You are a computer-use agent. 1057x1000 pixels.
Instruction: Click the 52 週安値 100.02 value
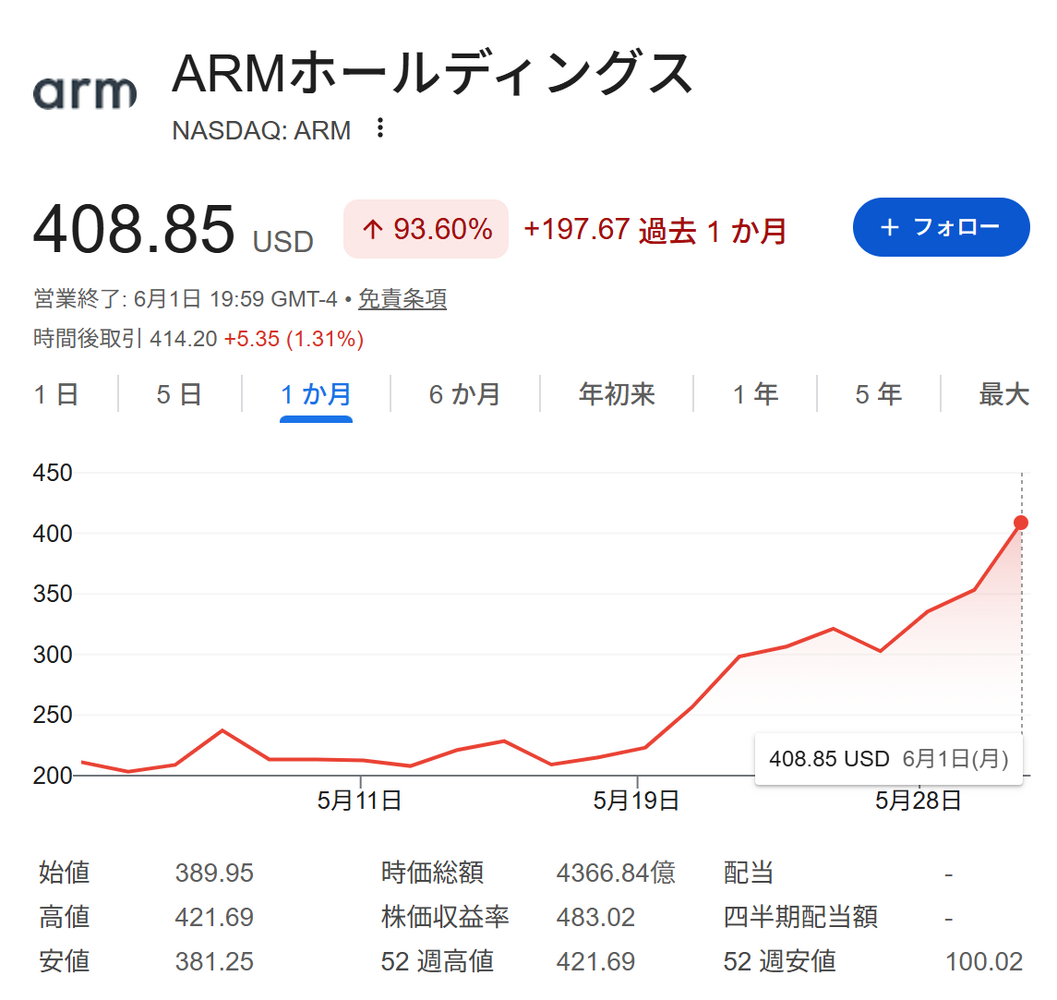[984, 962]
